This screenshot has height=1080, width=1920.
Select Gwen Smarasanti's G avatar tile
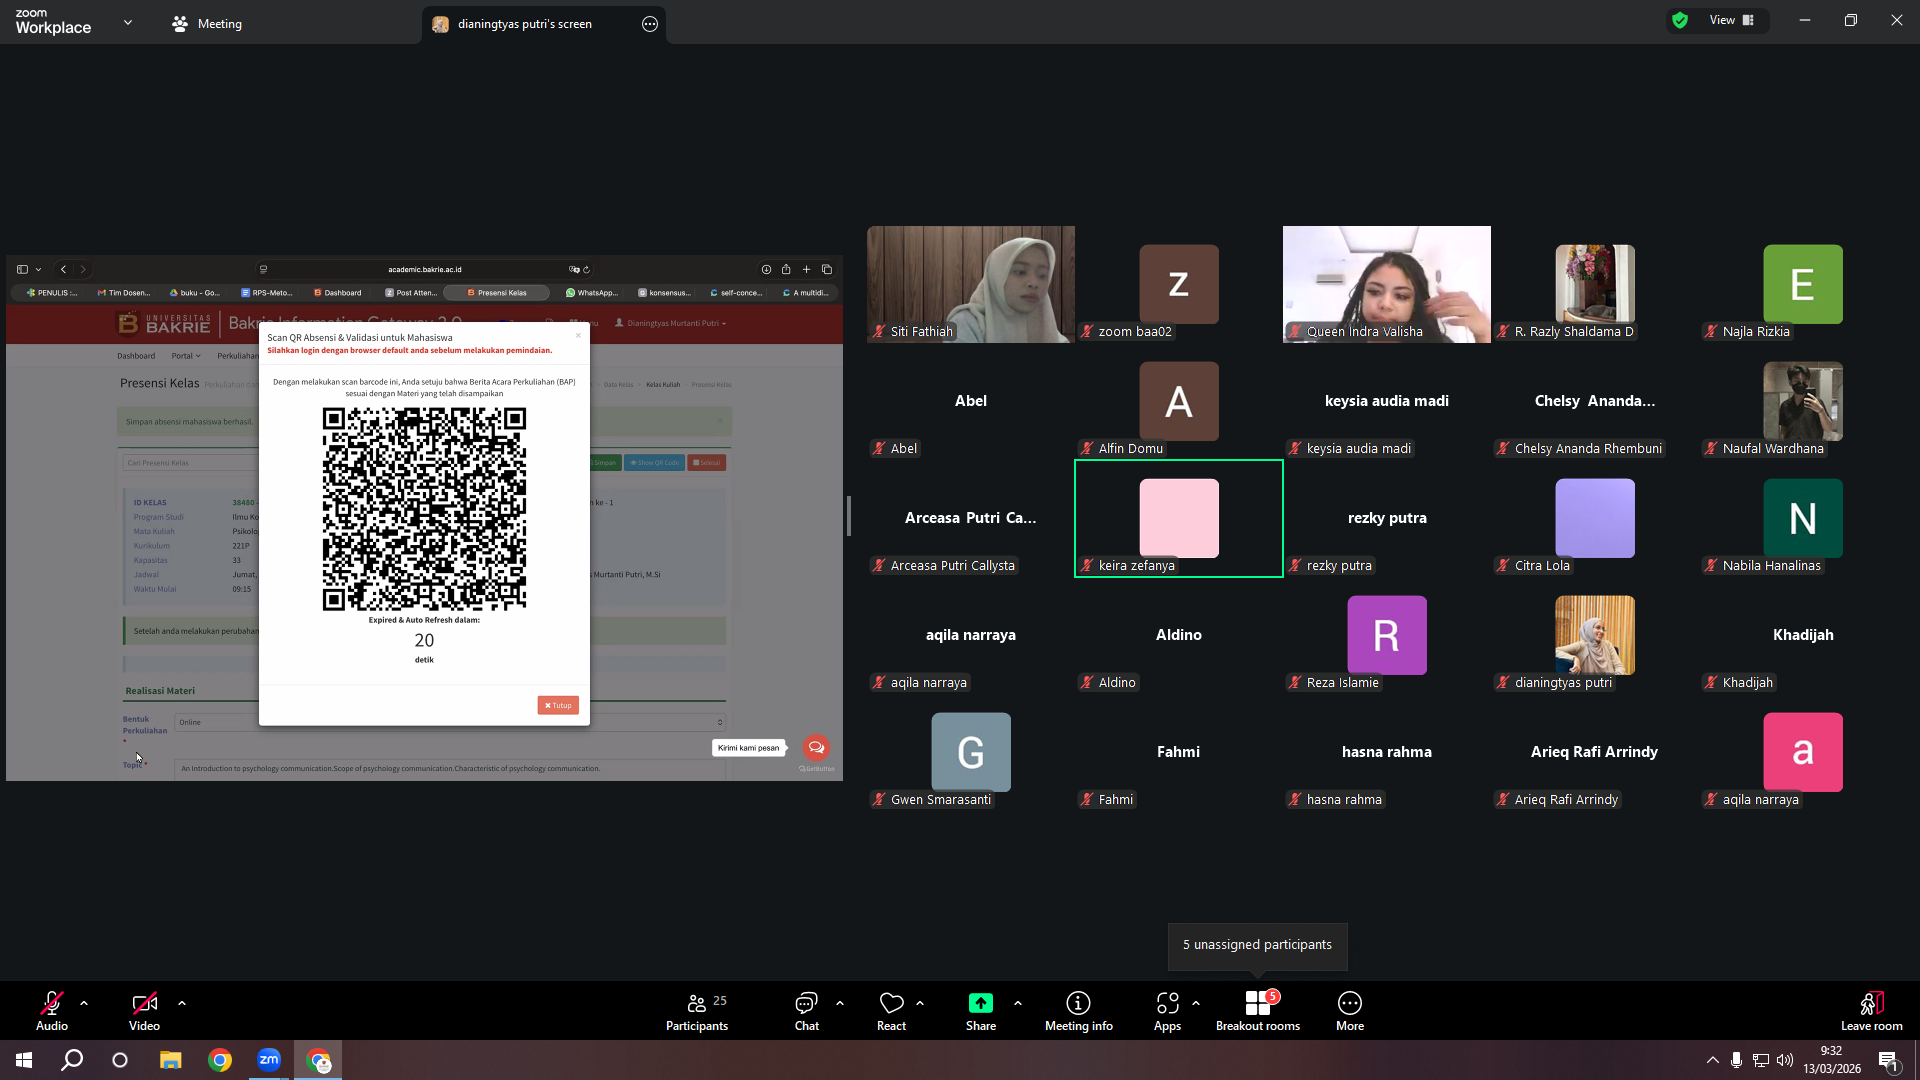tap(971, 752)
